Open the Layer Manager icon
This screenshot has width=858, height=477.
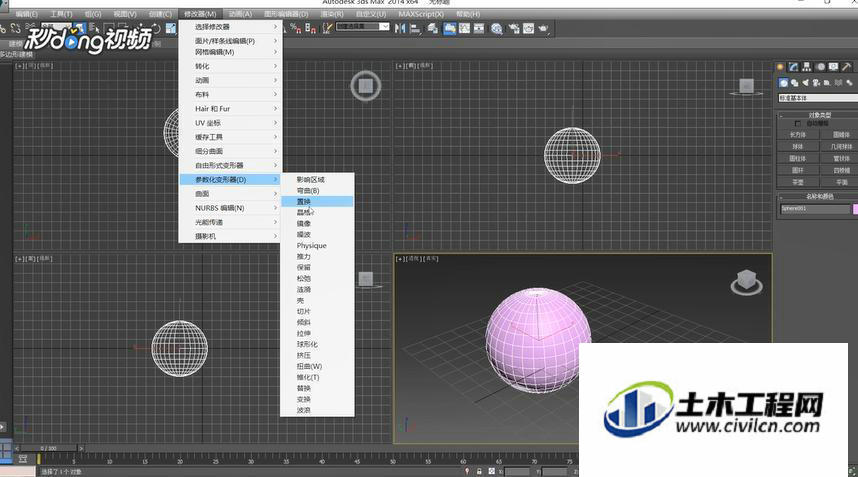tap(432, 28)
